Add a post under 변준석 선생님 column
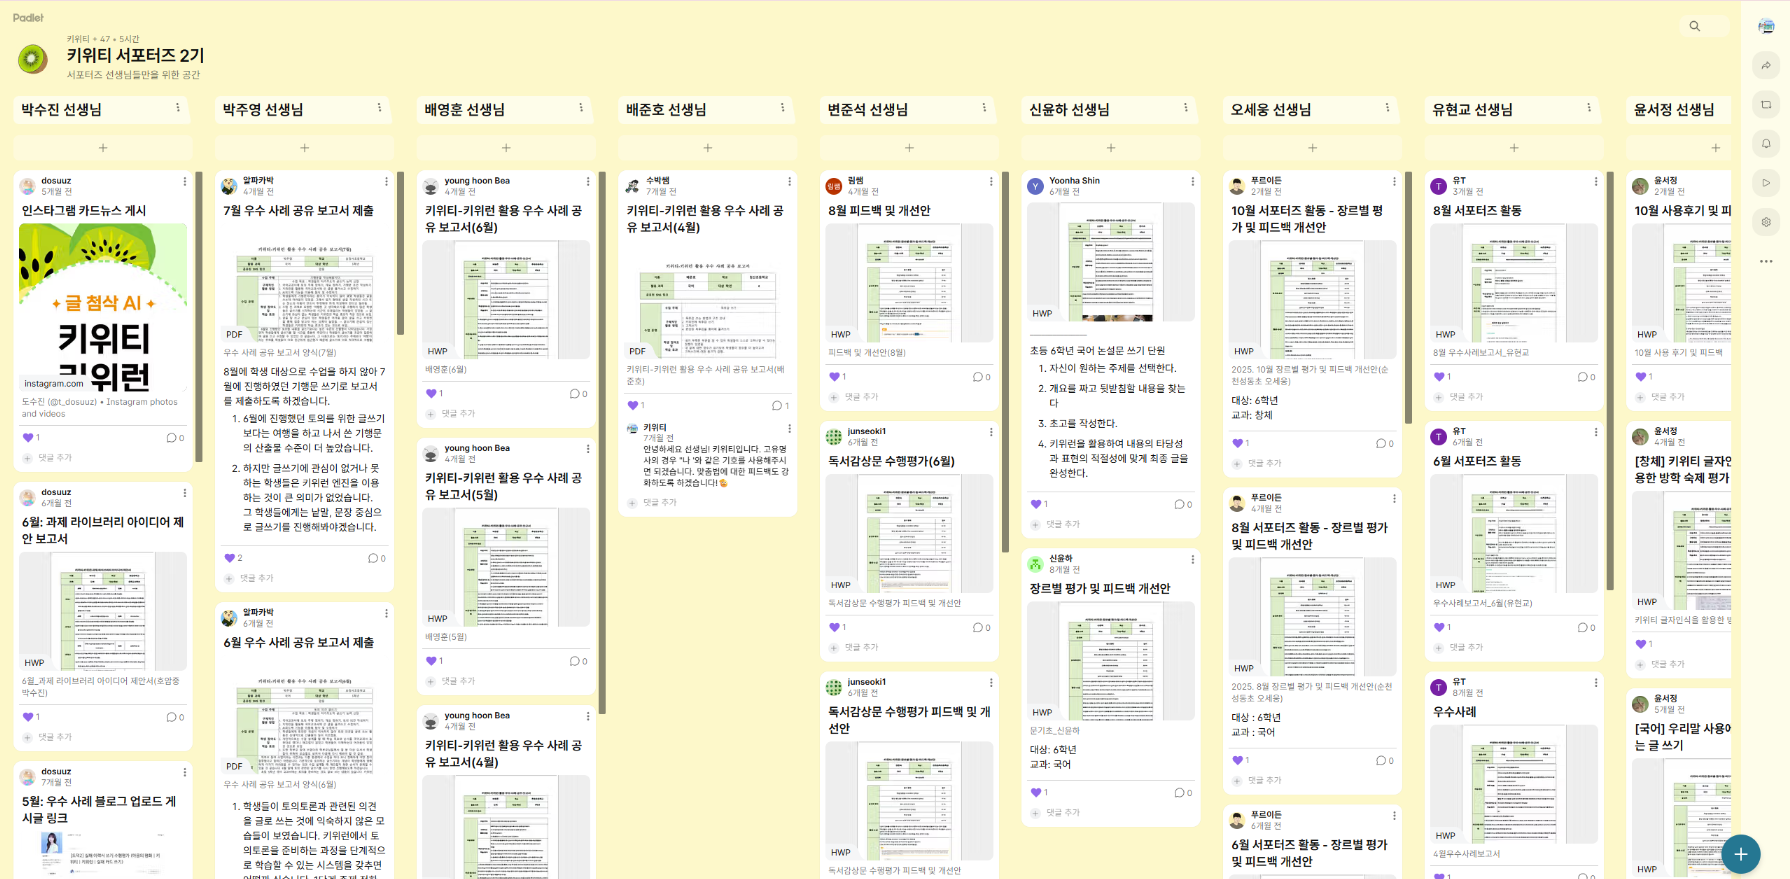1790x879 pixels. coord(909,148)
